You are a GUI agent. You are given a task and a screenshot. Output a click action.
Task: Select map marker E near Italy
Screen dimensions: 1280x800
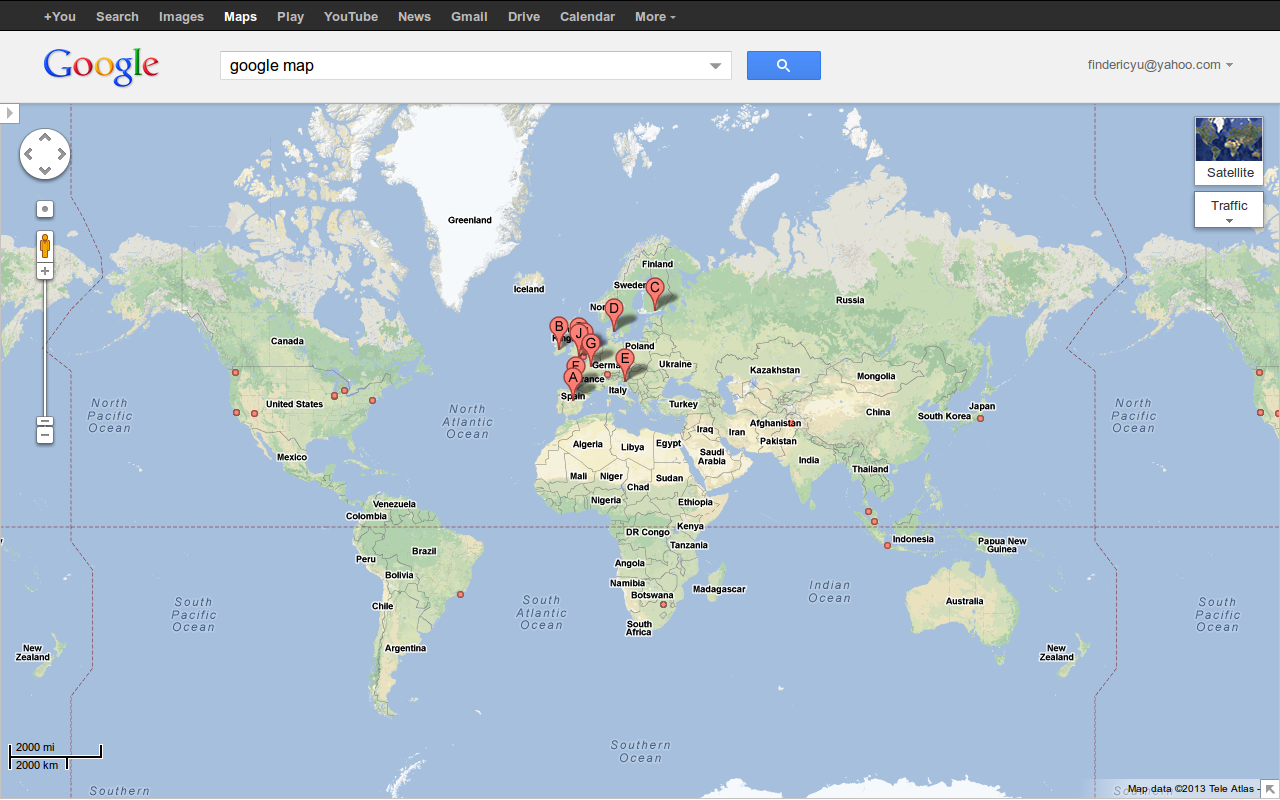coord(625,361)
